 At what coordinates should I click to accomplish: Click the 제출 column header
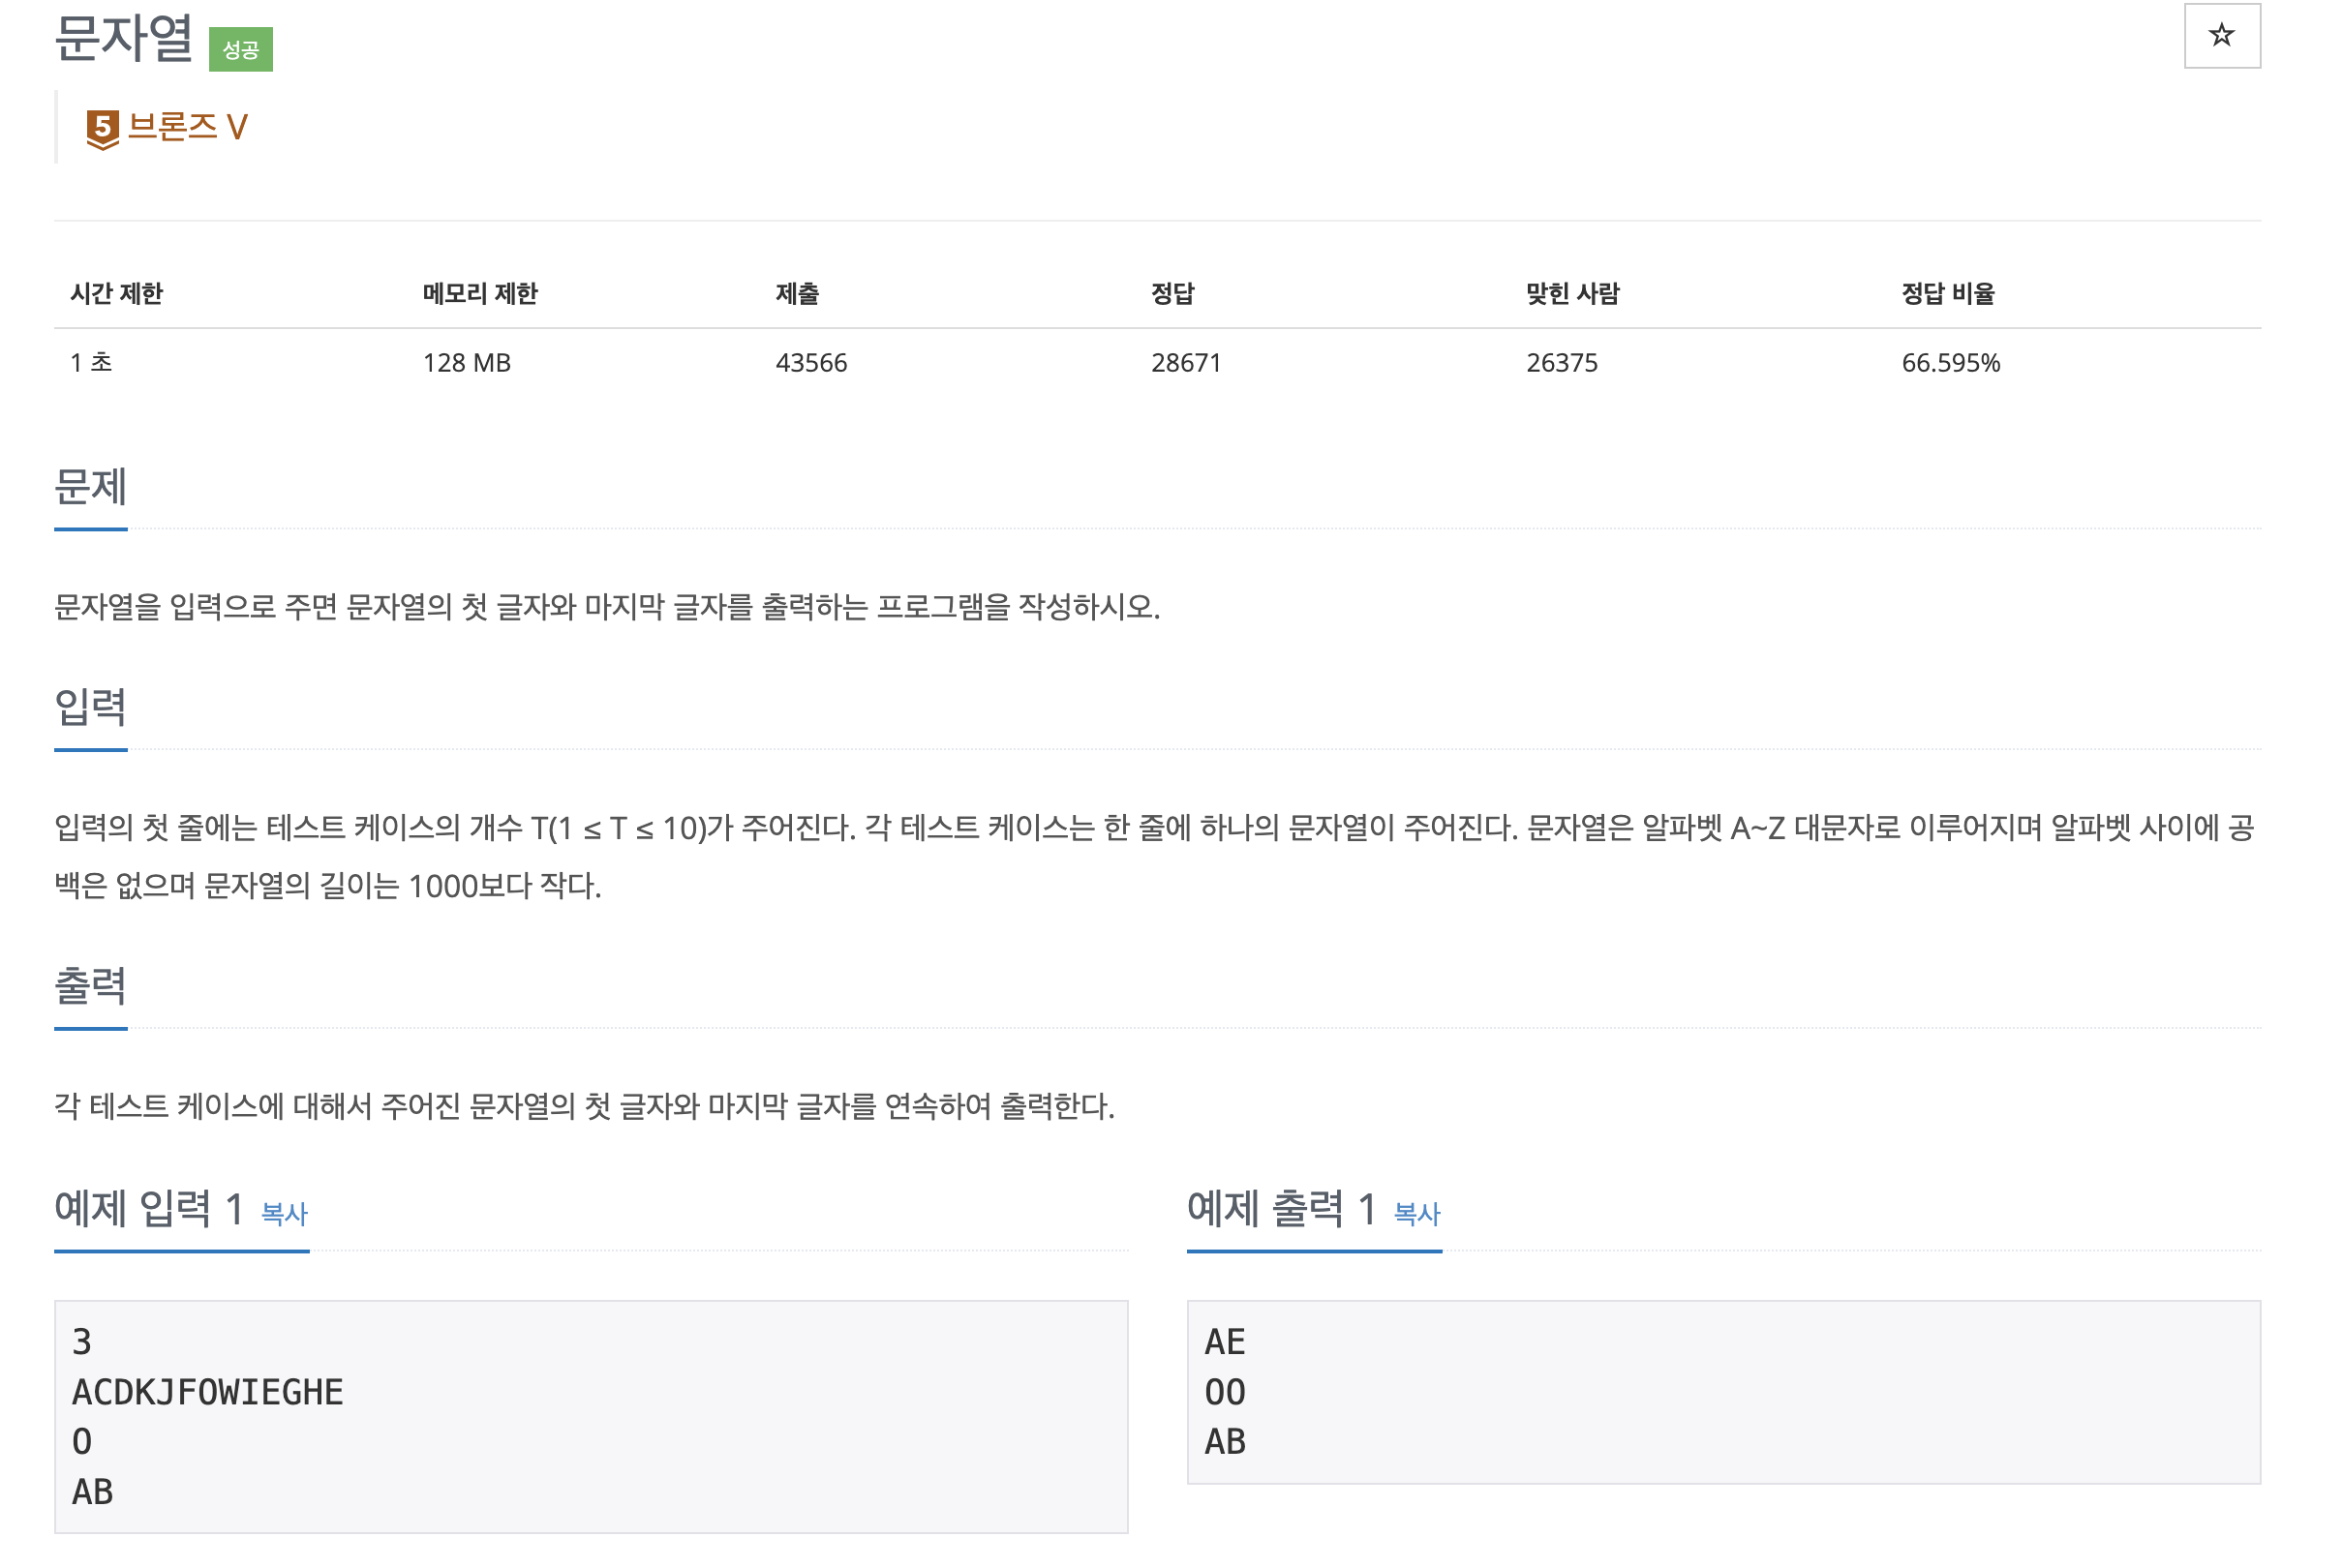pyautogui.click(x=797, y=293)
